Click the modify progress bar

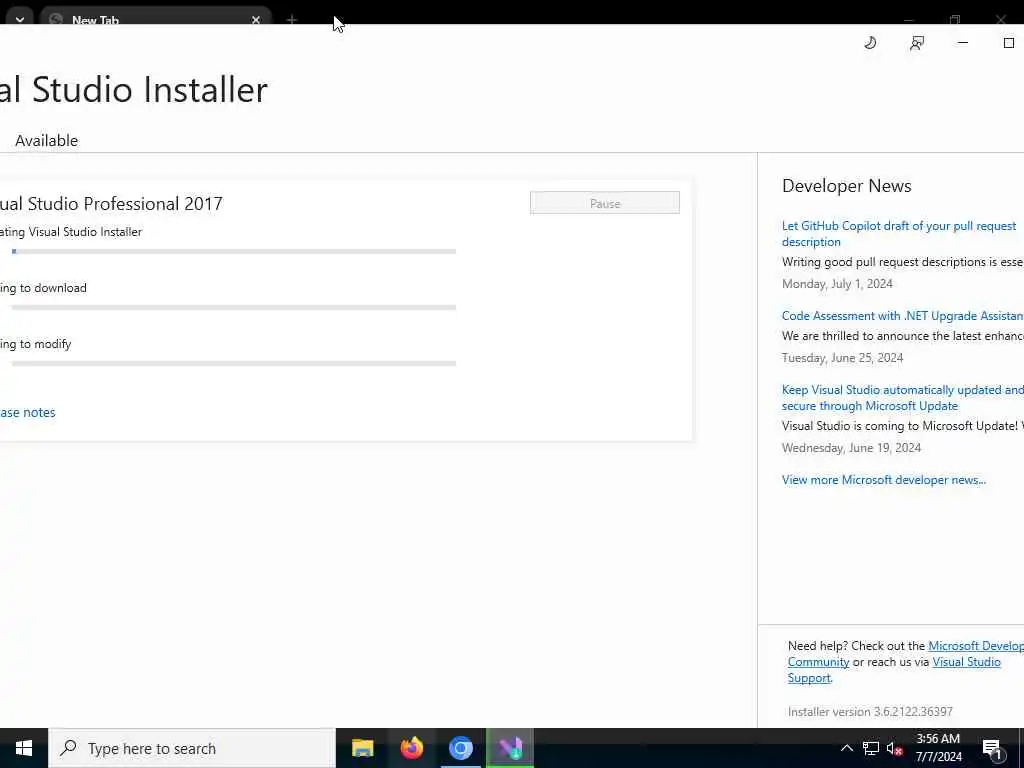234,364
